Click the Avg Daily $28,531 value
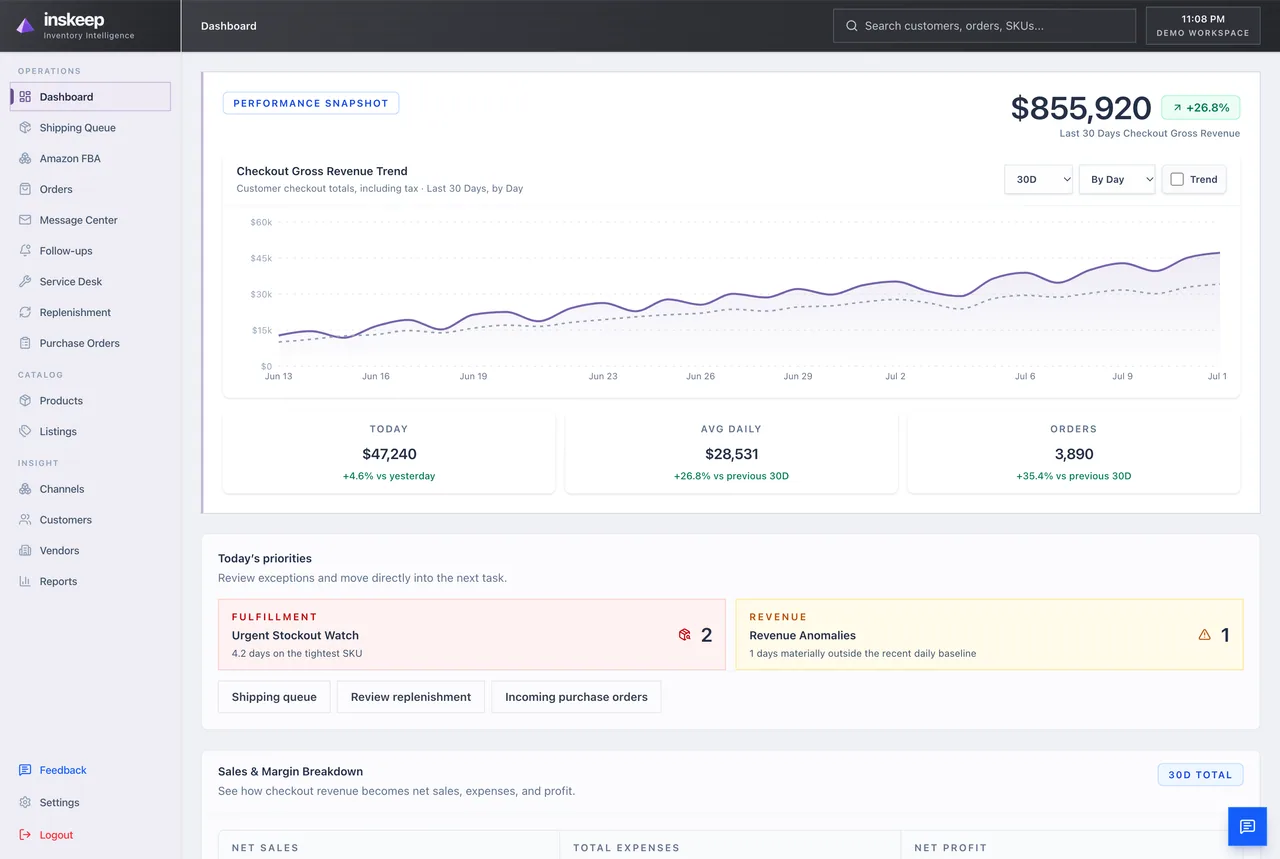Screen dimensions: 1280x859 (732, 454)
